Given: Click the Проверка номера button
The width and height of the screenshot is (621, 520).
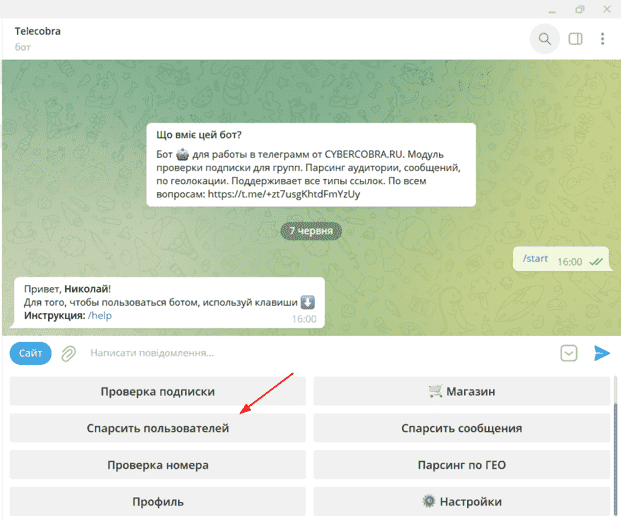Looking at the screenshot, I should [158, 465].
